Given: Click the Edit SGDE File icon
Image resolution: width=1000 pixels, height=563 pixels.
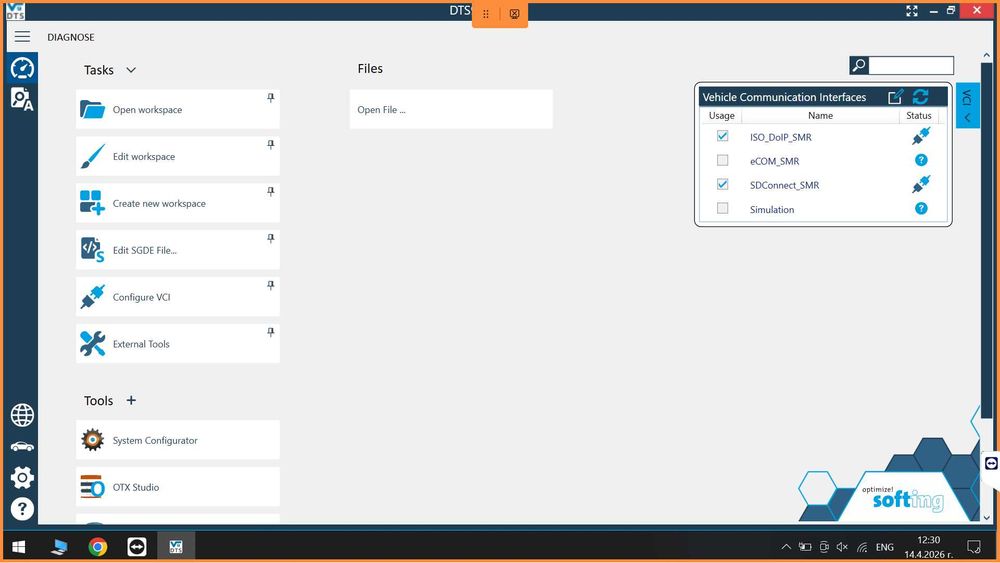Looking at the screenshot, I should point(92,249).
